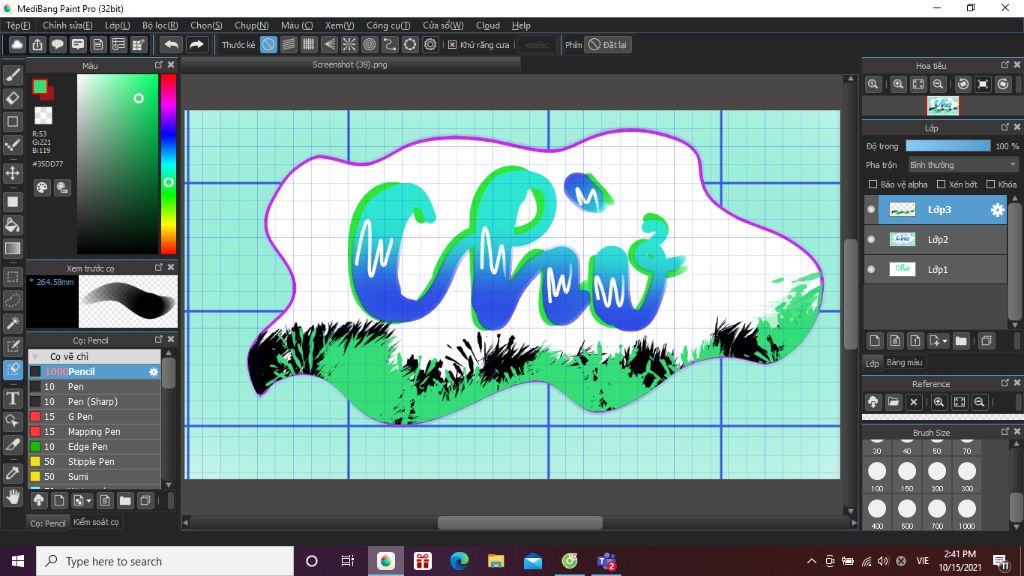Open folder icon in Reference panel
Screen dimensions: 1024x576
coord(893,402)
